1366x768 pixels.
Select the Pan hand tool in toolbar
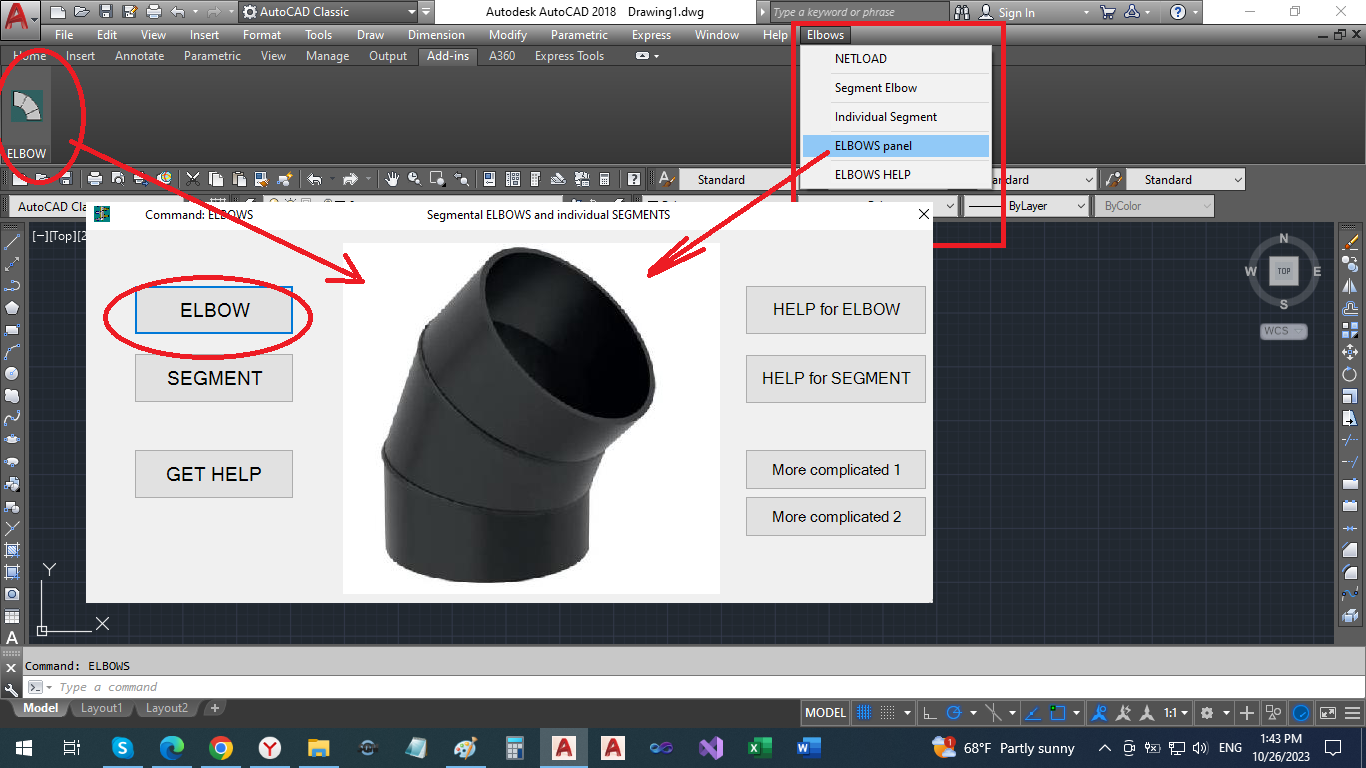tap(392, 179)
